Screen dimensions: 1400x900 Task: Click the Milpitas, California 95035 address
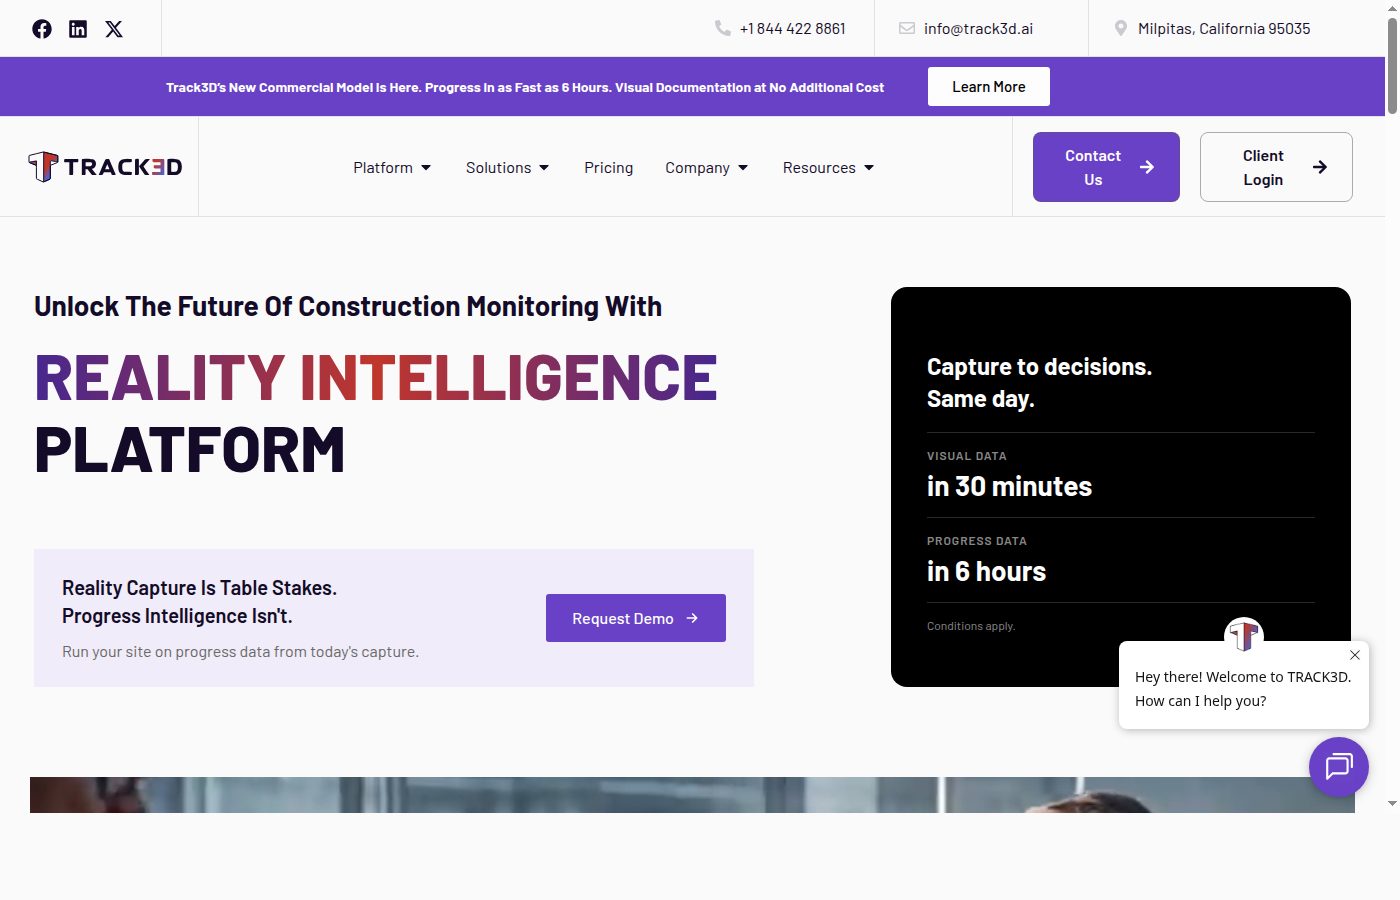(1224, 29)
